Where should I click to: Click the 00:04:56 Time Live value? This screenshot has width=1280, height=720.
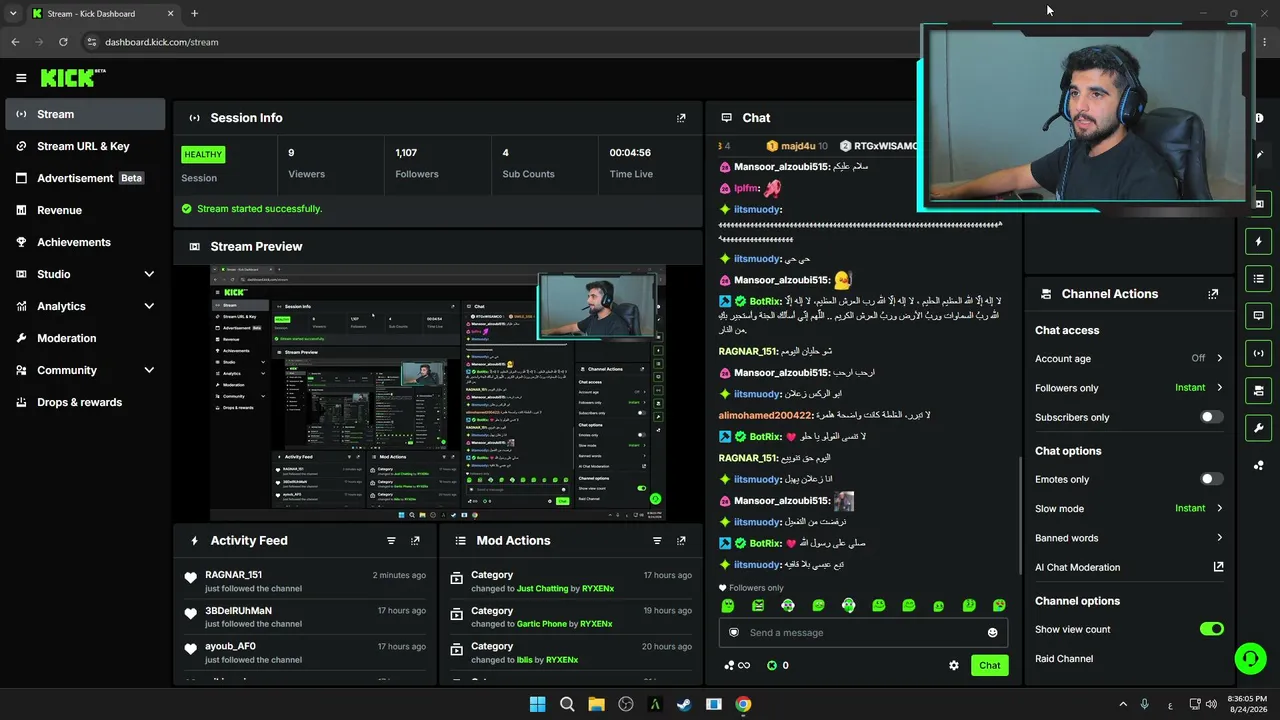point(630,153)
